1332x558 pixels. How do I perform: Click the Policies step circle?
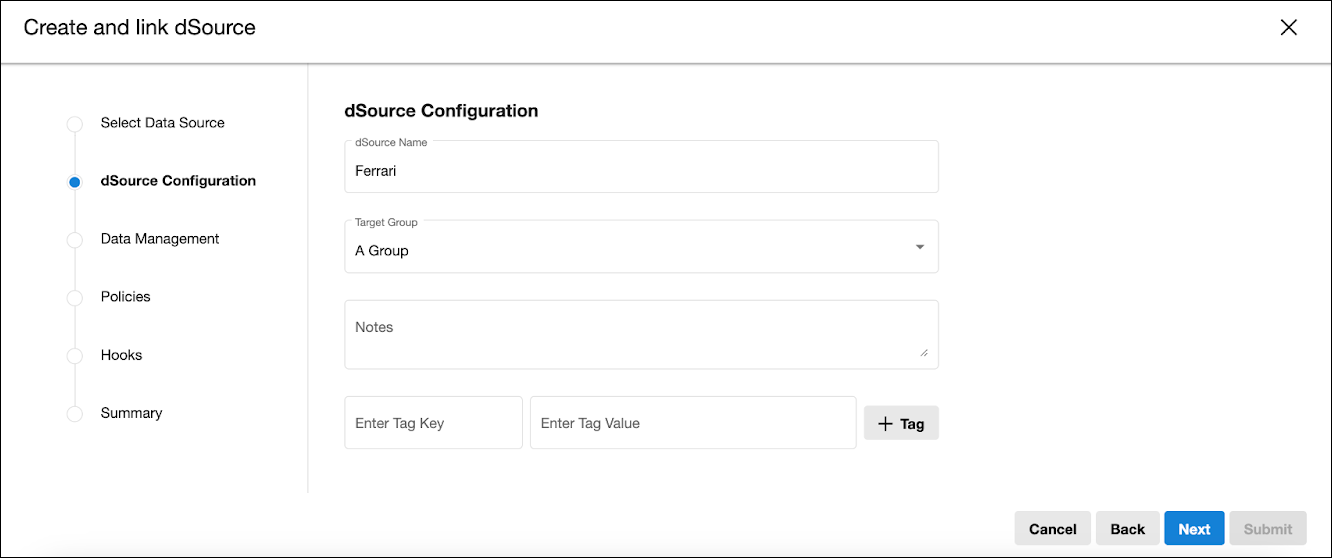(75, 298)
